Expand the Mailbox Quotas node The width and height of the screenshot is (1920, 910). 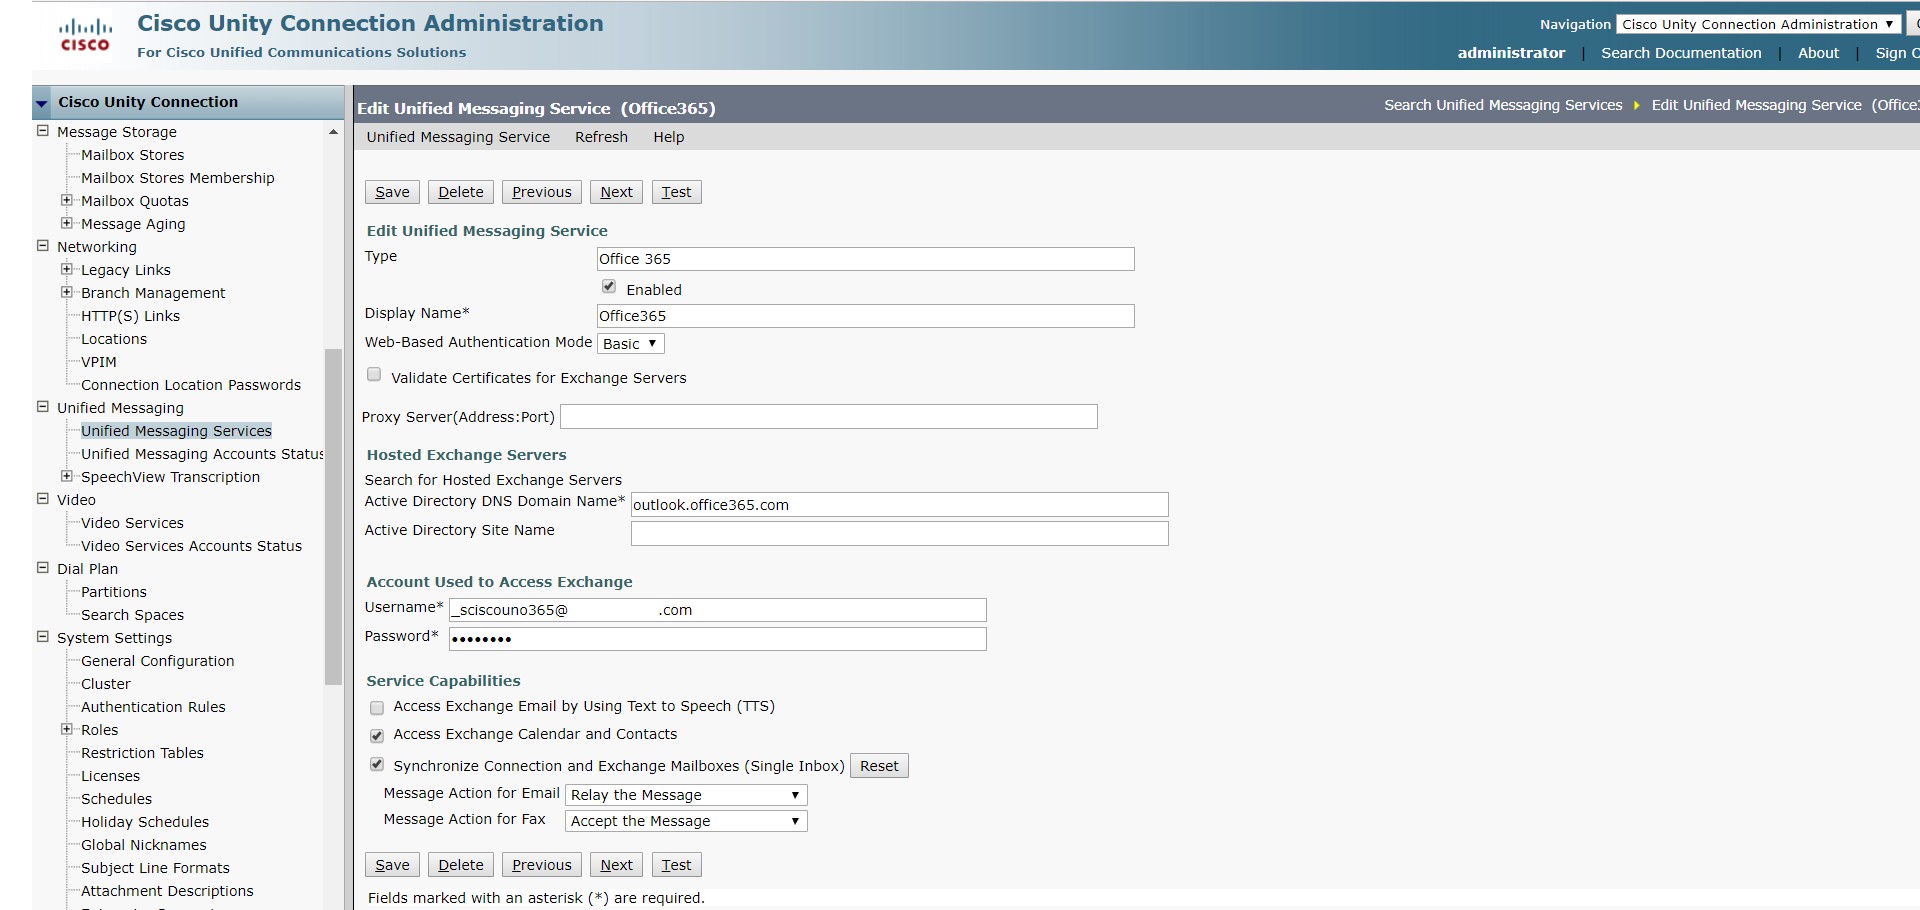tap(67, 200)
